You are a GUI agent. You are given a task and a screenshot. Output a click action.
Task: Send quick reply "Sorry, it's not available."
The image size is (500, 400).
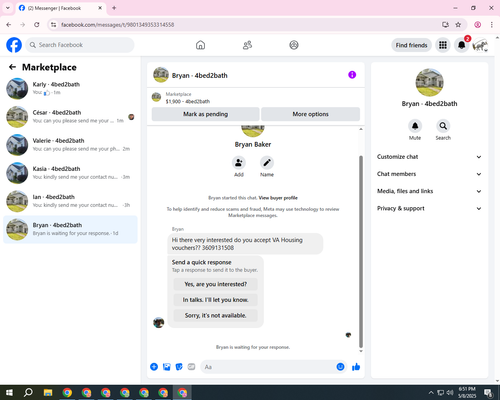[x=215, y=315]
